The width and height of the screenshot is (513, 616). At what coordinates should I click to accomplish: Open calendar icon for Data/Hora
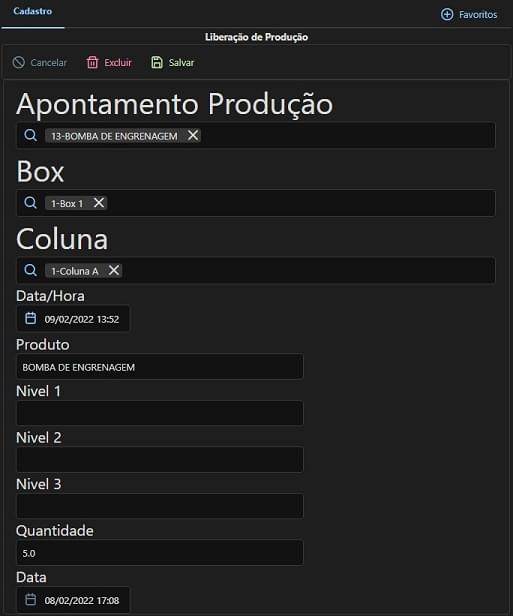point(30,318)
